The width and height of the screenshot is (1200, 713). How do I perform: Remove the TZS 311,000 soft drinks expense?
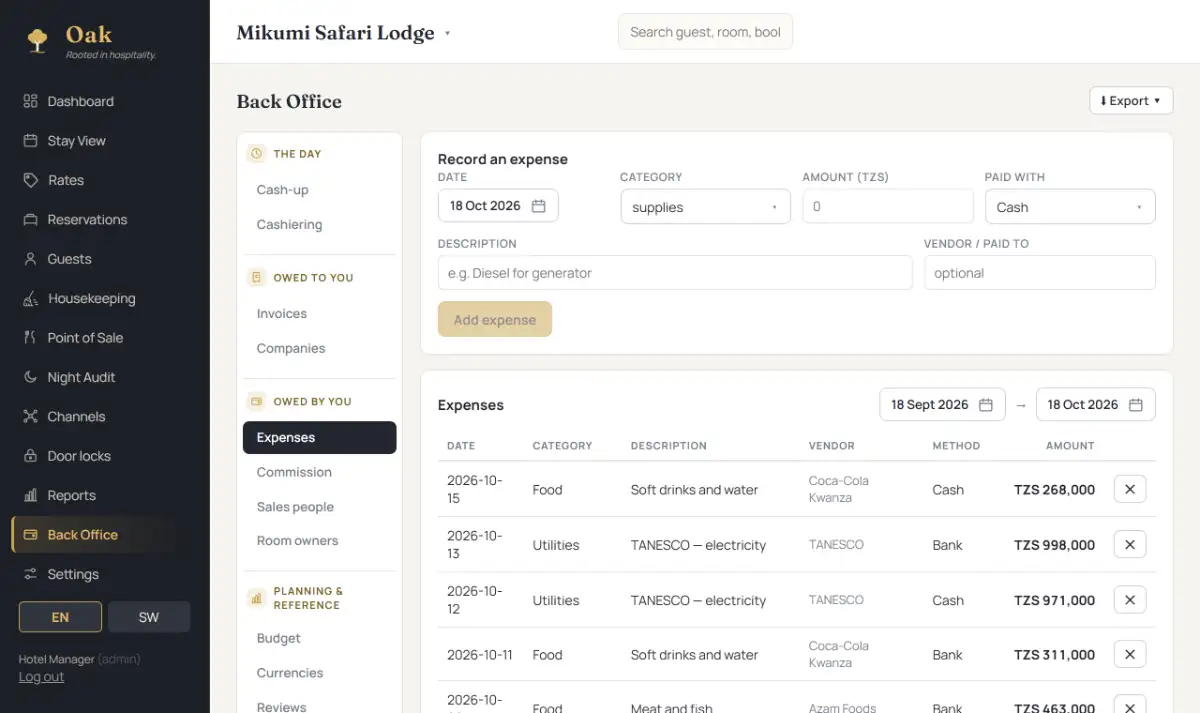pos(1130,655)
